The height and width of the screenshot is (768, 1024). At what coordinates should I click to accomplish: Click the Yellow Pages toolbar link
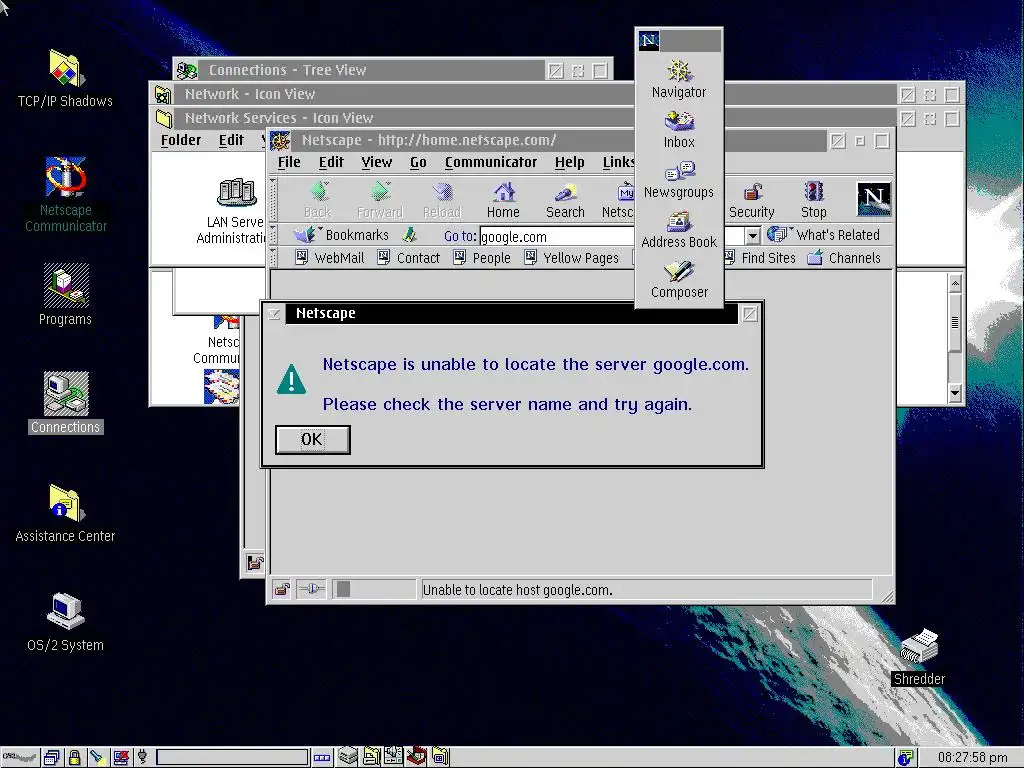click(x=571, y=258)
